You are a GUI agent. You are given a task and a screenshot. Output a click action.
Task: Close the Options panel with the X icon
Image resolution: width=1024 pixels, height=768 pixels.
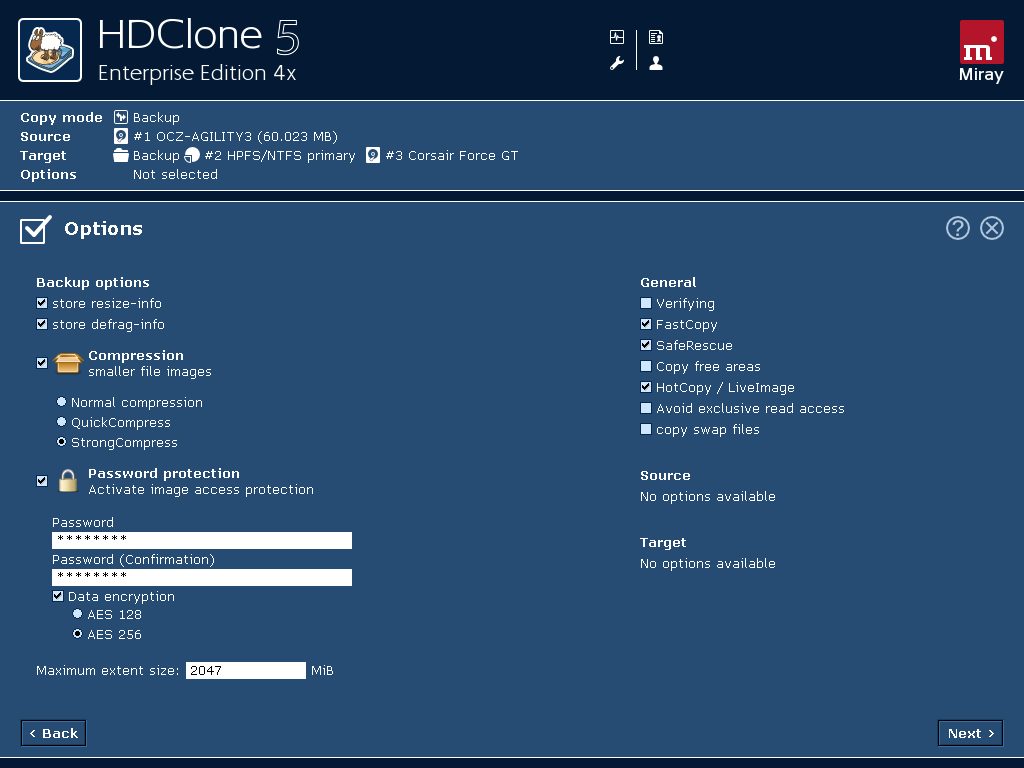point(992,228)
